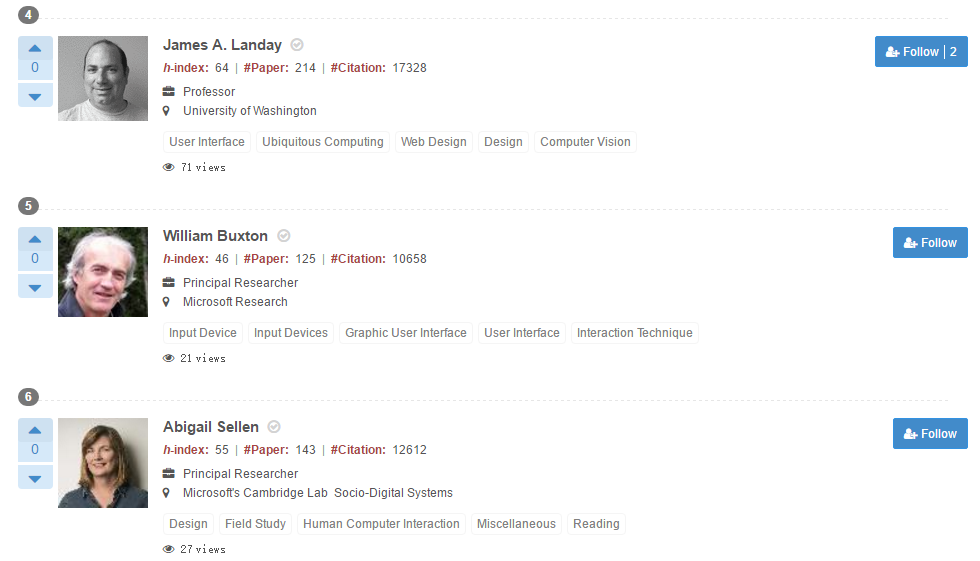The image size is (980, 561).
Task: Open Abigail Sellen's photo thumbnail
Action: point(103,463)
